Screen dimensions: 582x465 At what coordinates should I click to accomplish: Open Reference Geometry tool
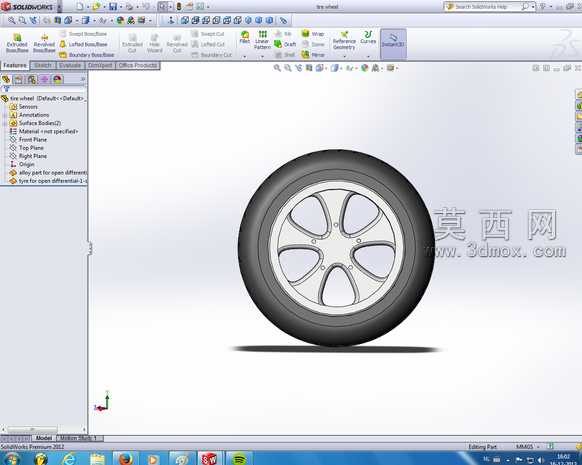pos(344,41)
